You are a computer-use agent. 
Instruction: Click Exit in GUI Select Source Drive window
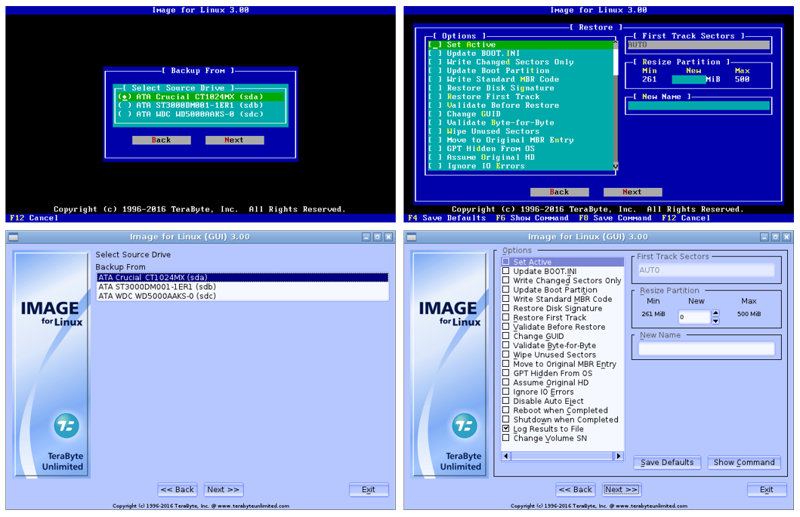pyautogui.click(x=368, y=489)
